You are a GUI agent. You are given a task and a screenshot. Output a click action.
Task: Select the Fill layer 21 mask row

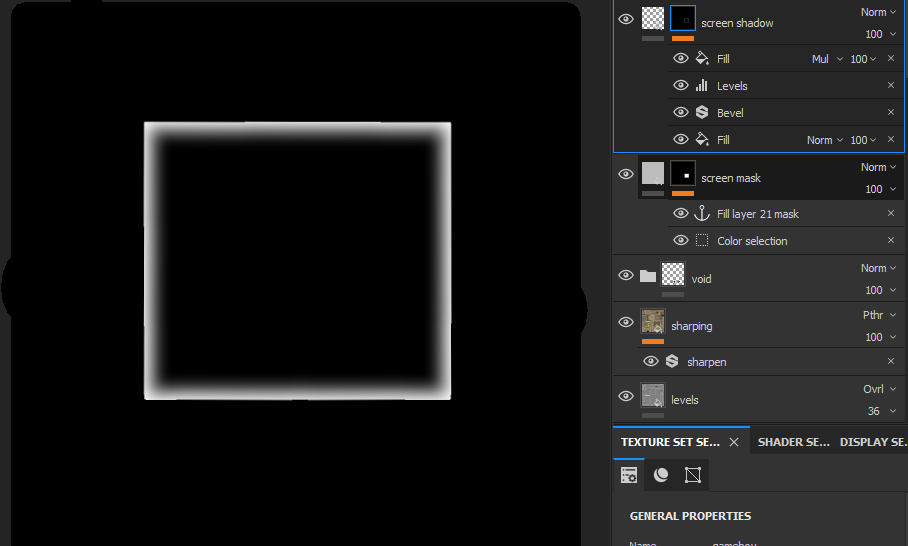pyautogui.click(x=786, y=214)
